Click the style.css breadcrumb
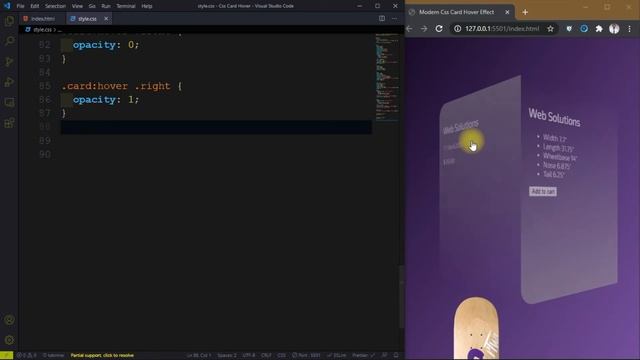640x360 pixels. (x=42, y=30)
